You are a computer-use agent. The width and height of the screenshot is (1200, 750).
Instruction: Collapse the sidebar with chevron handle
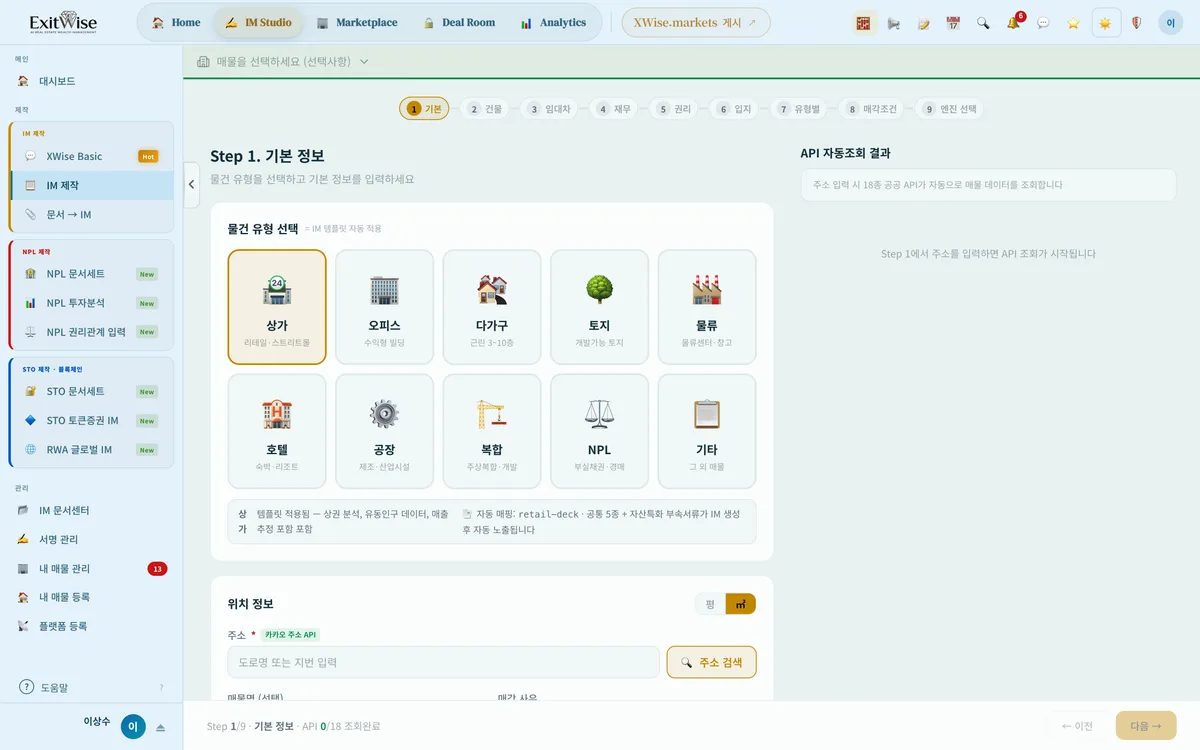[192, 185]
